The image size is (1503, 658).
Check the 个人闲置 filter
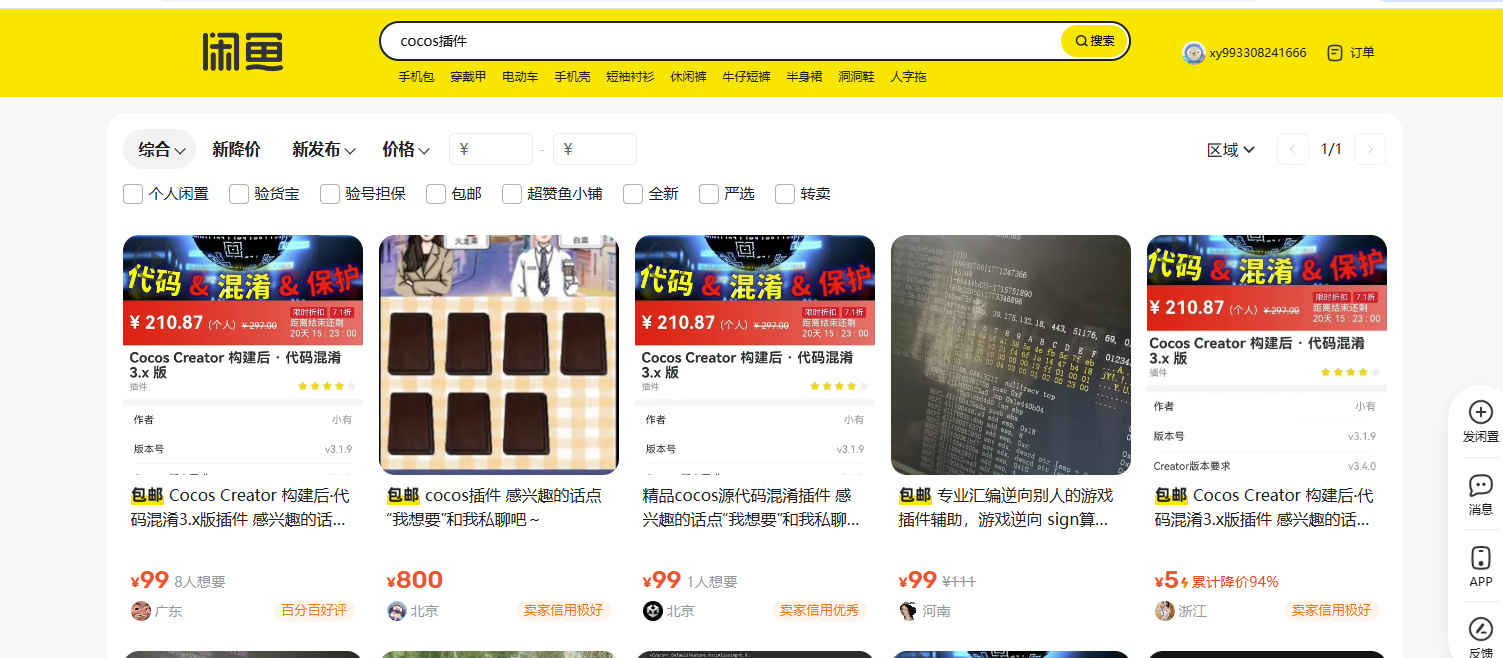(133, 194)
